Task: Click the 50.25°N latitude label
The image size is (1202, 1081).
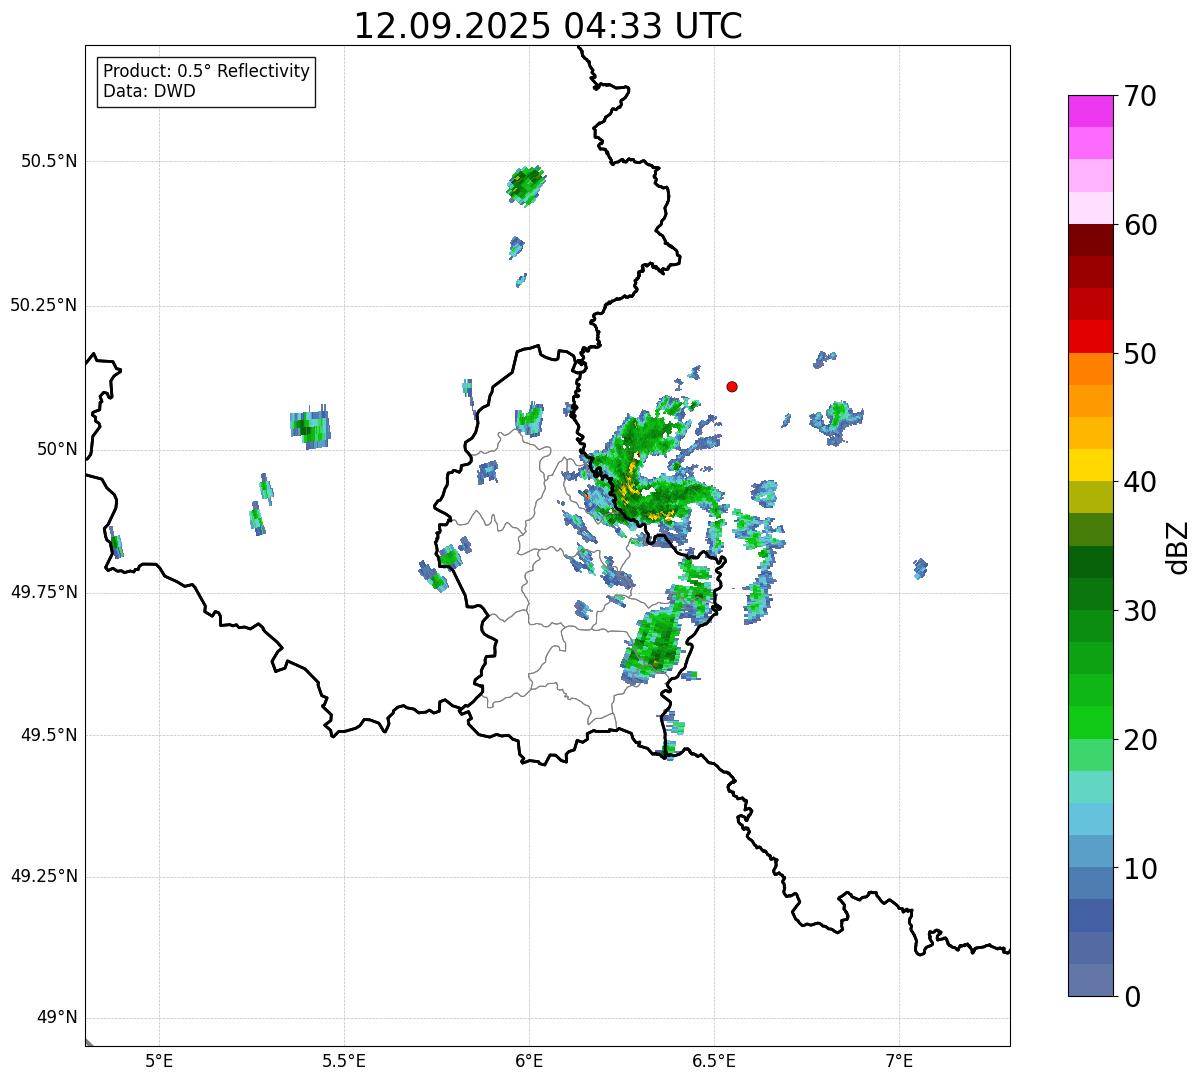Action: click(44, 305)
